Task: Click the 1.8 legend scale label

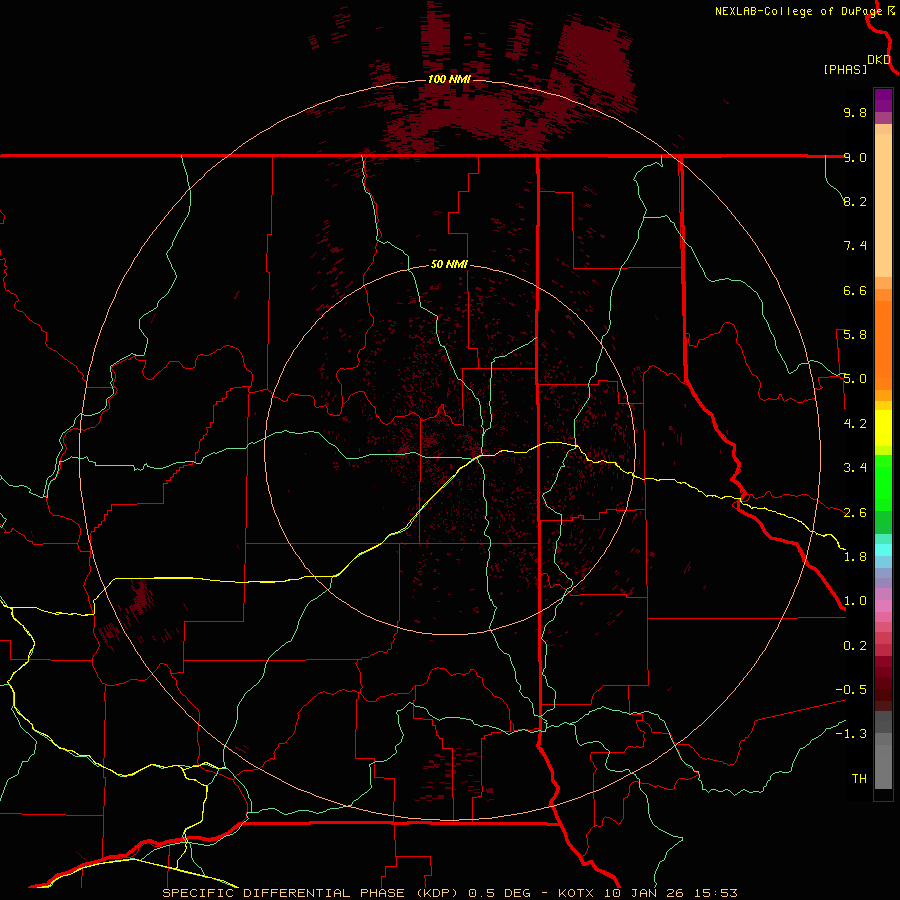Action: click(x=855, y=557)
